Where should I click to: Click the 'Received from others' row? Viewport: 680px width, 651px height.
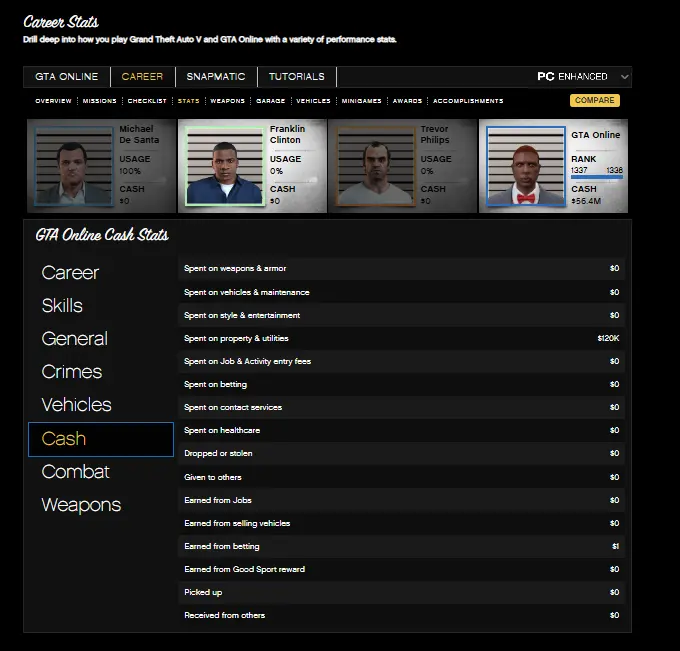coord(401,615)
